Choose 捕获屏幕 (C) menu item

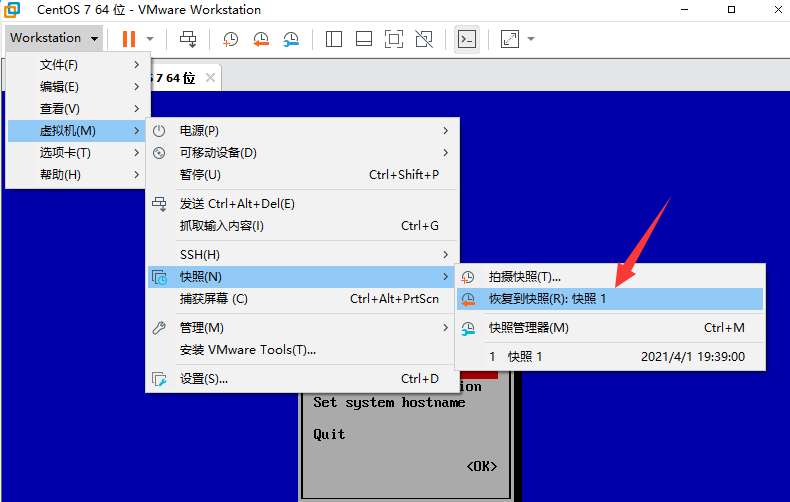click(302, 299)
